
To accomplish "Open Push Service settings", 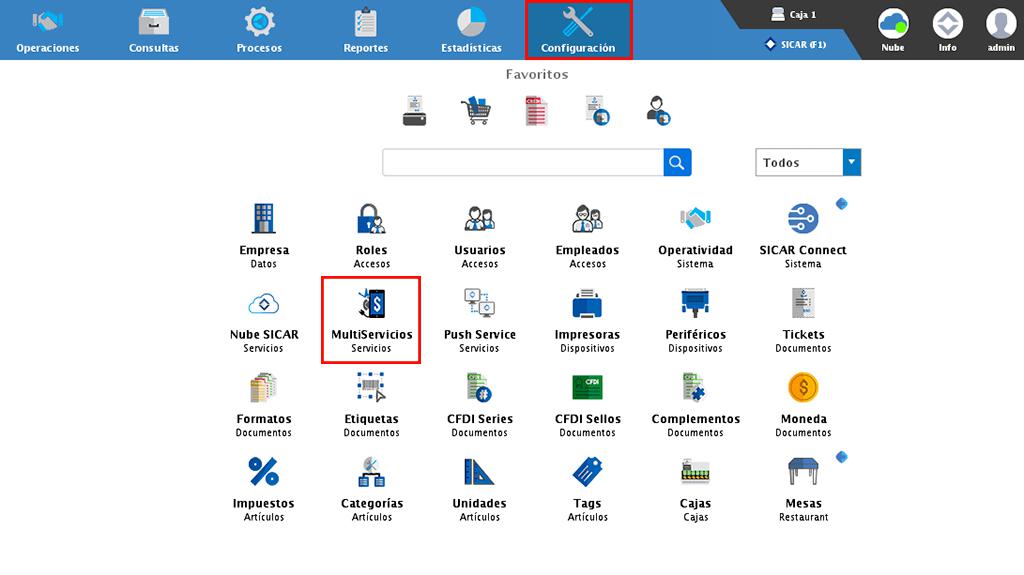I will 480,320.
